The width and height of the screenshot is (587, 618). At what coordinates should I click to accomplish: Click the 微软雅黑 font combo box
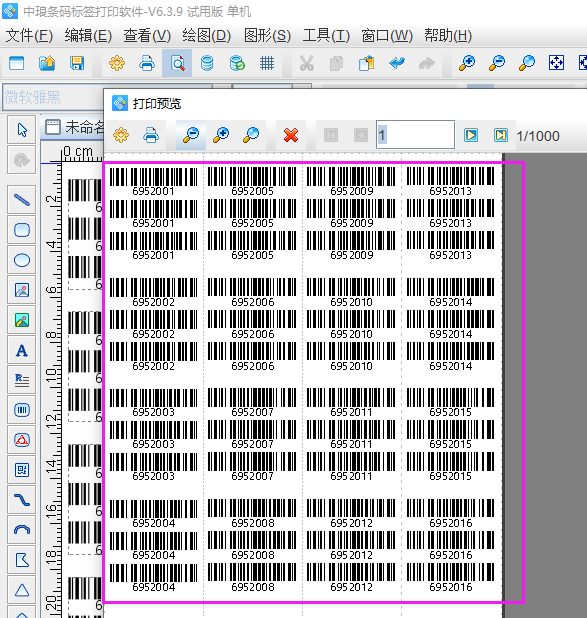point(53,97)
